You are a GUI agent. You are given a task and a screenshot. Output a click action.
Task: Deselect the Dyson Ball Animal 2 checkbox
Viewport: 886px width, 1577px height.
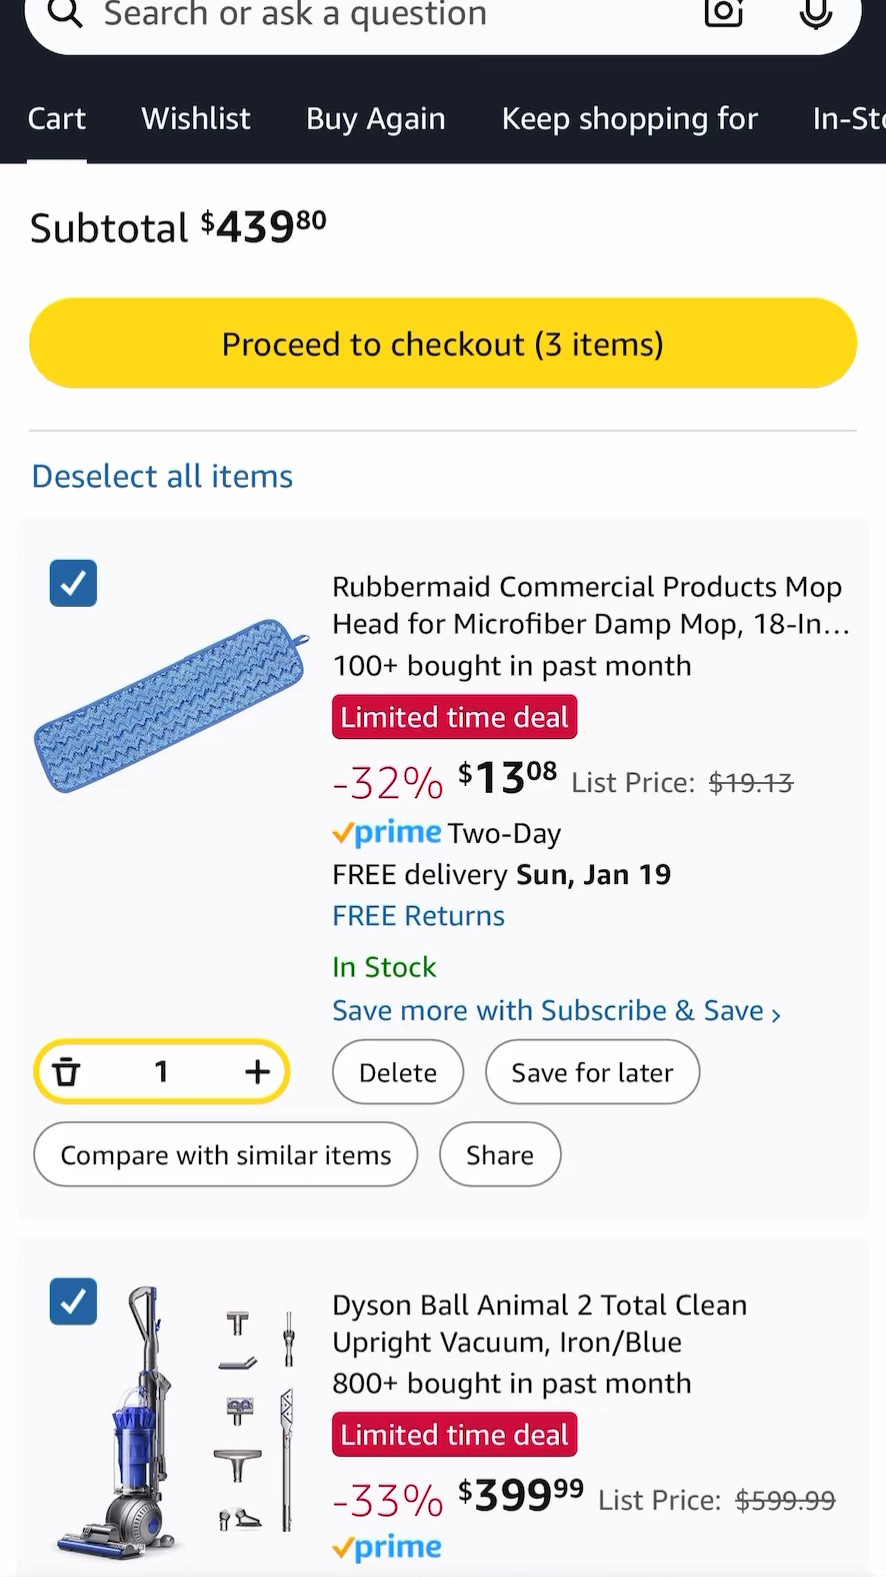point(72,1301)
